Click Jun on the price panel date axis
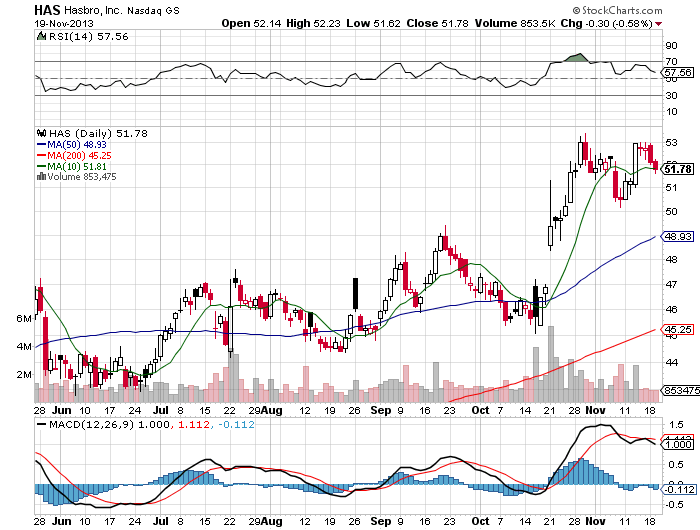The width and height of the screenshot is (700, 530). coord(61,410)
